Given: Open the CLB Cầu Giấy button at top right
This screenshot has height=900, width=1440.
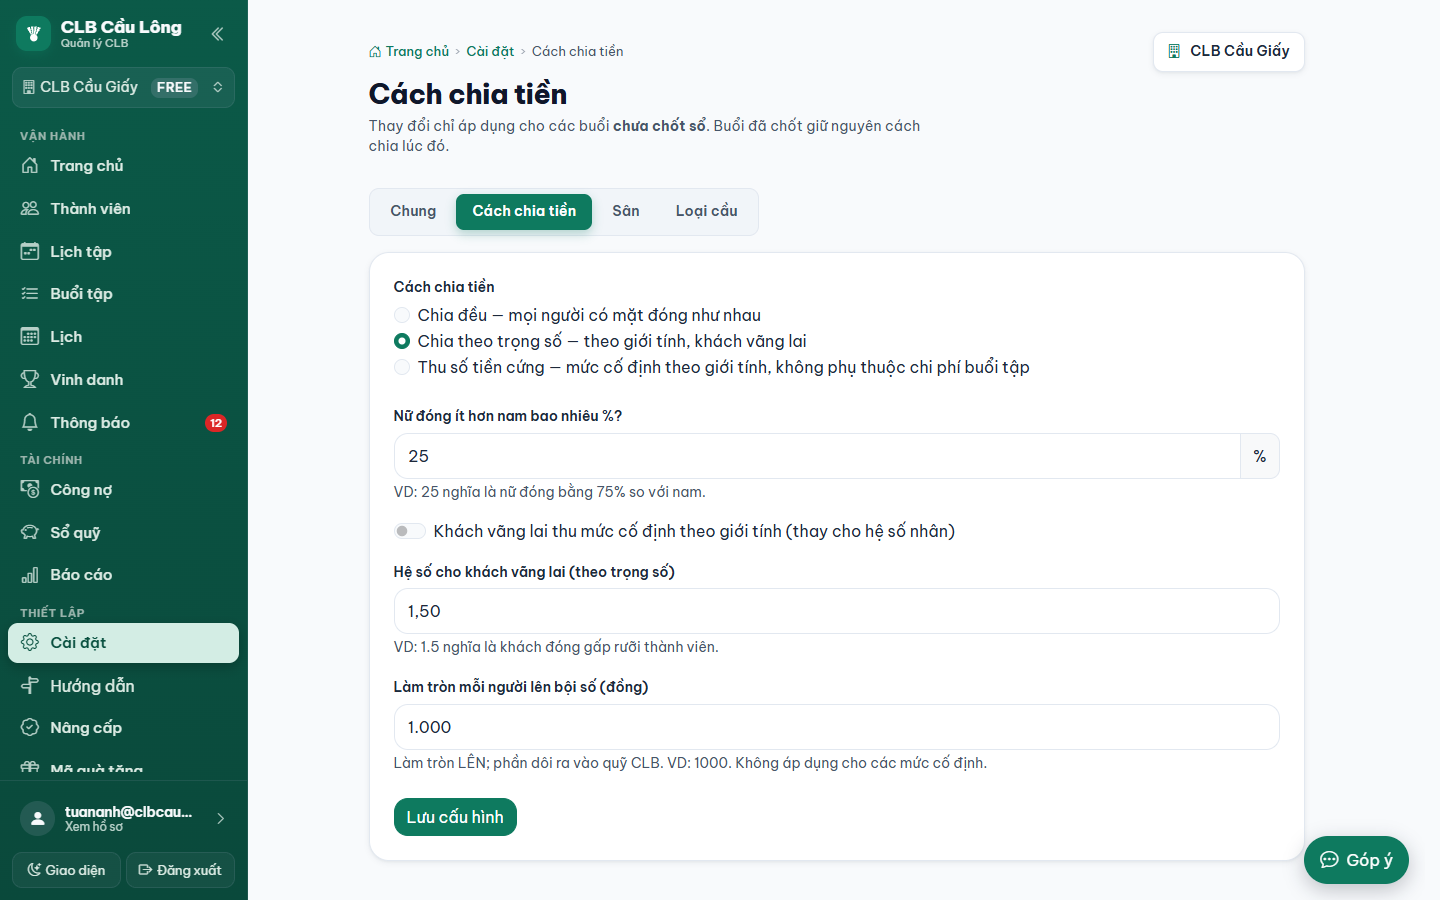Looking at the screenshot, I should tap(1228, 51).
